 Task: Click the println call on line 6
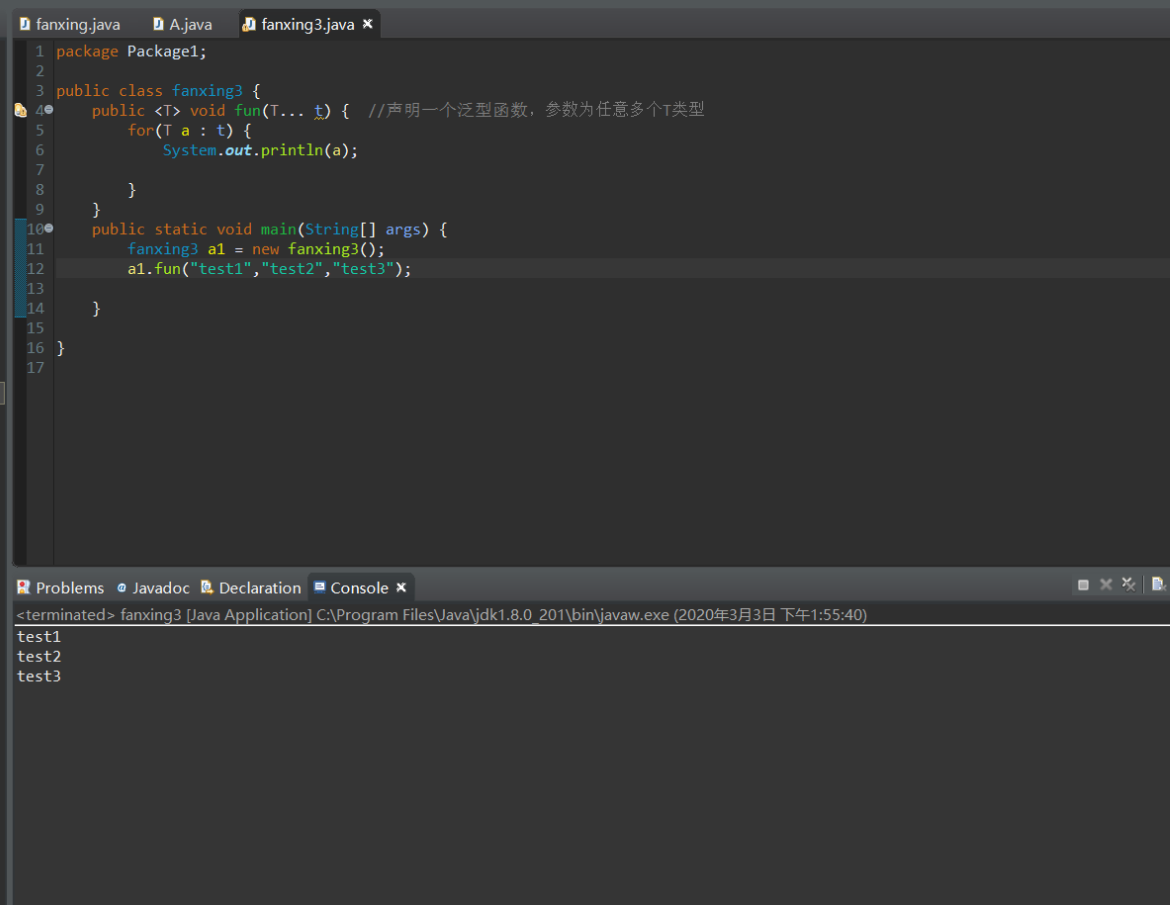click(292, 150)
